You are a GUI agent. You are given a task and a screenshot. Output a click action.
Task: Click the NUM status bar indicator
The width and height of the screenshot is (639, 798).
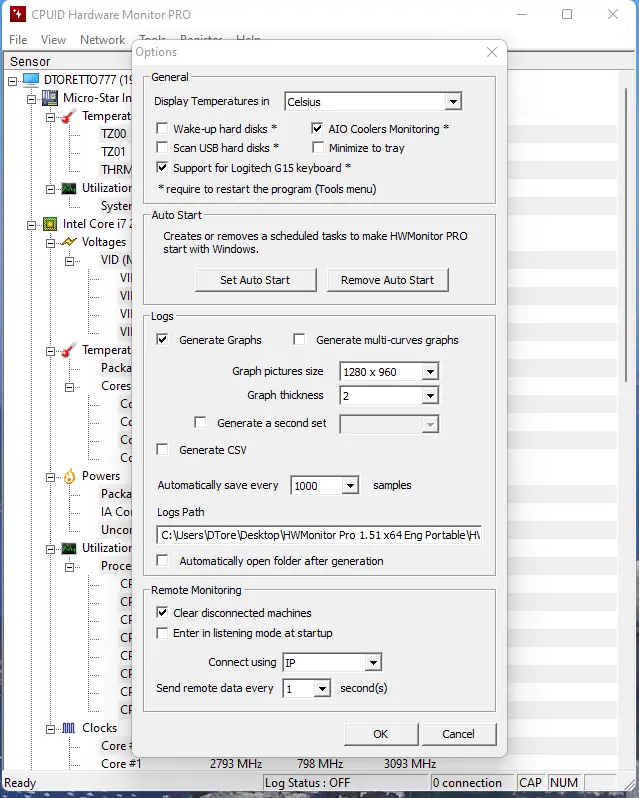click(x=564, y=783)
